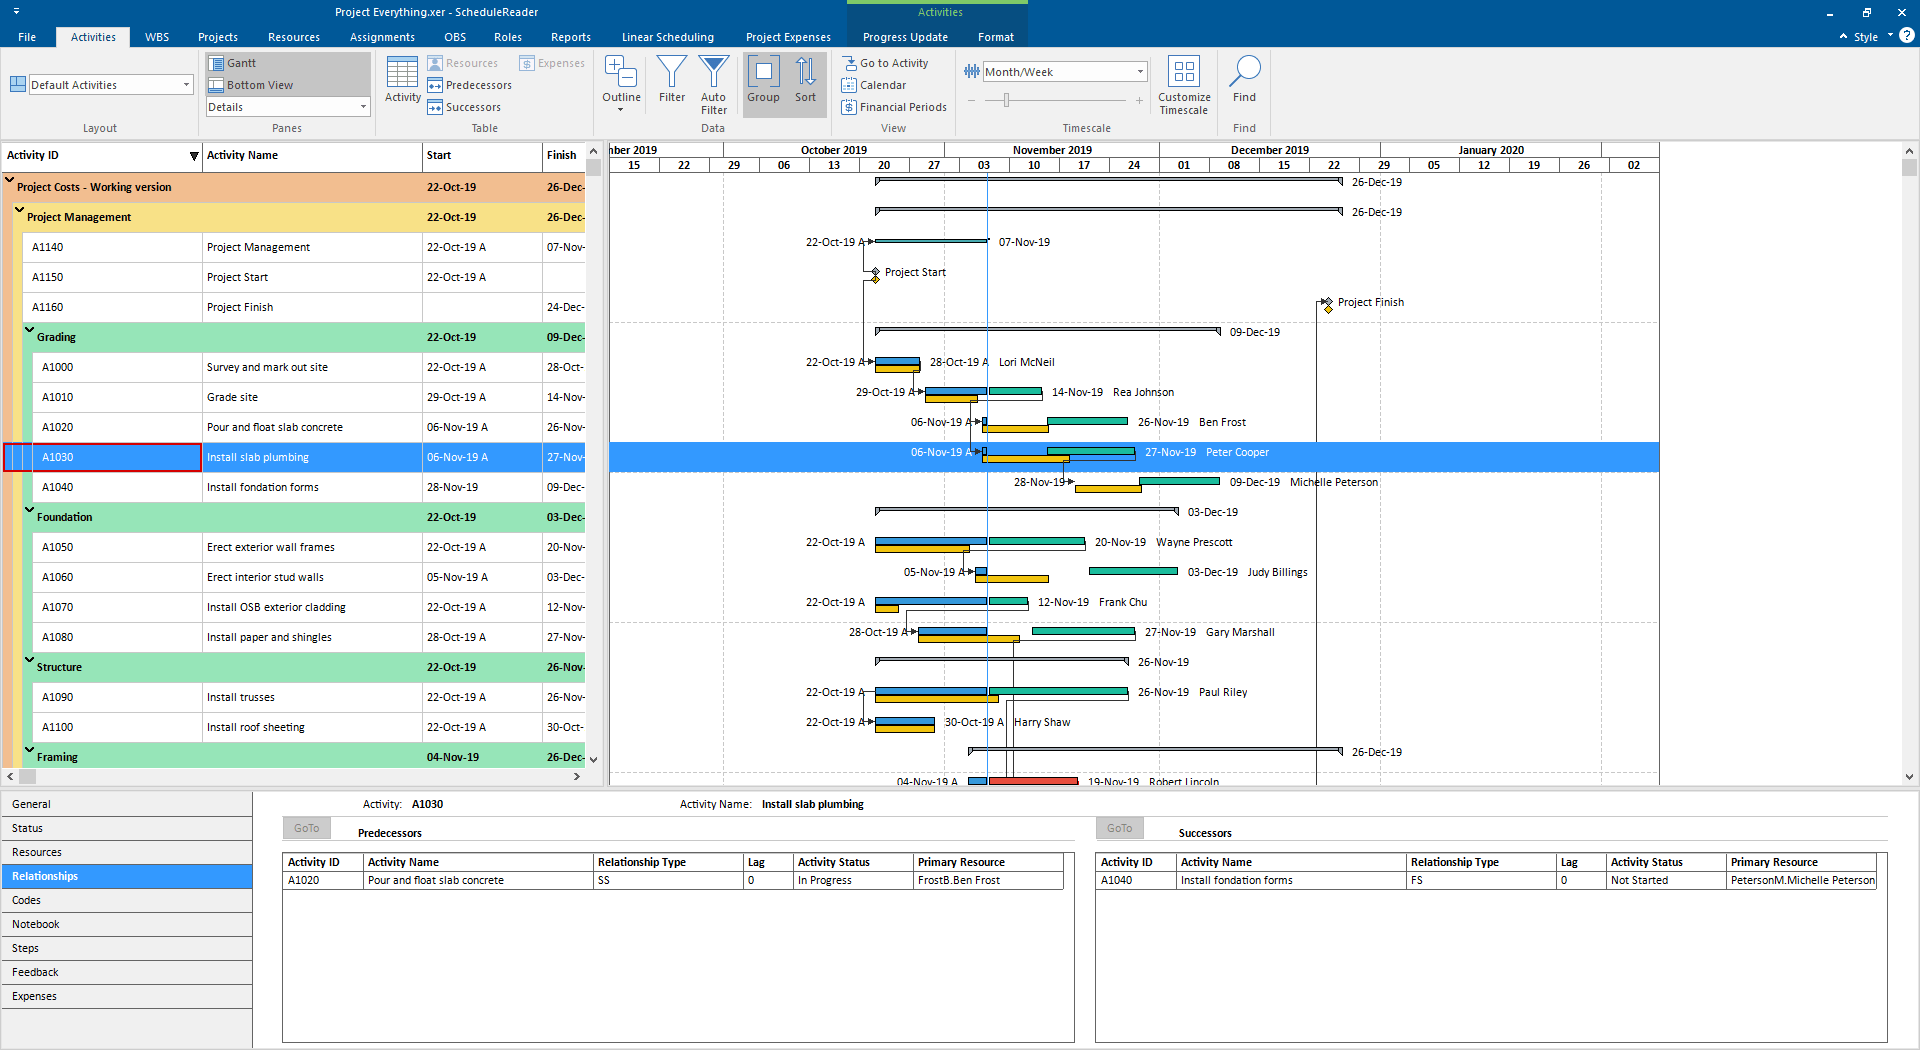Open the help question mark icon
The width and height of the screenshot is (1920, 1050).
click(1907, 36)
